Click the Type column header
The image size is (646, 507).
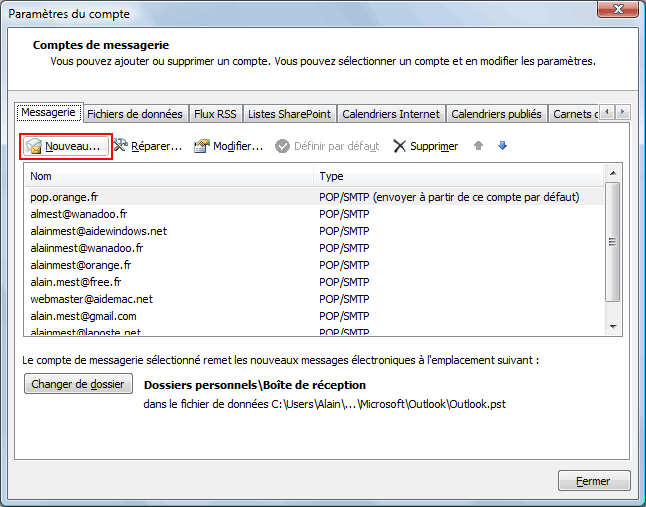click(x=459, y=176)
